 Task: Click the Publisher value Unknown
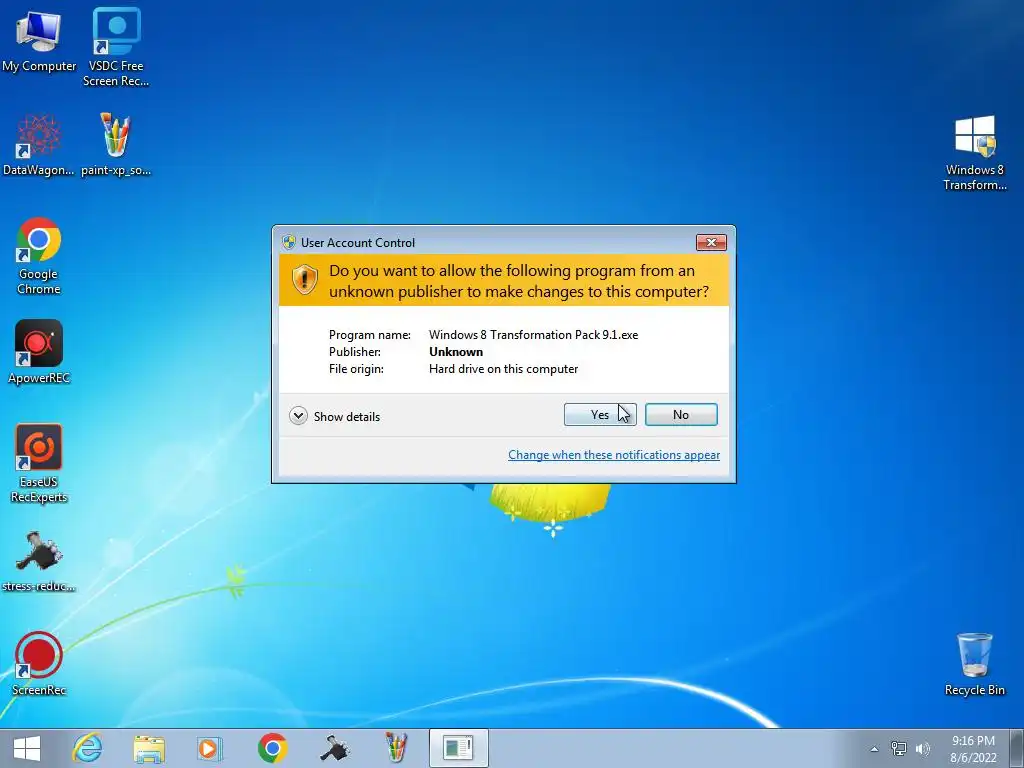tap(456, 351)
